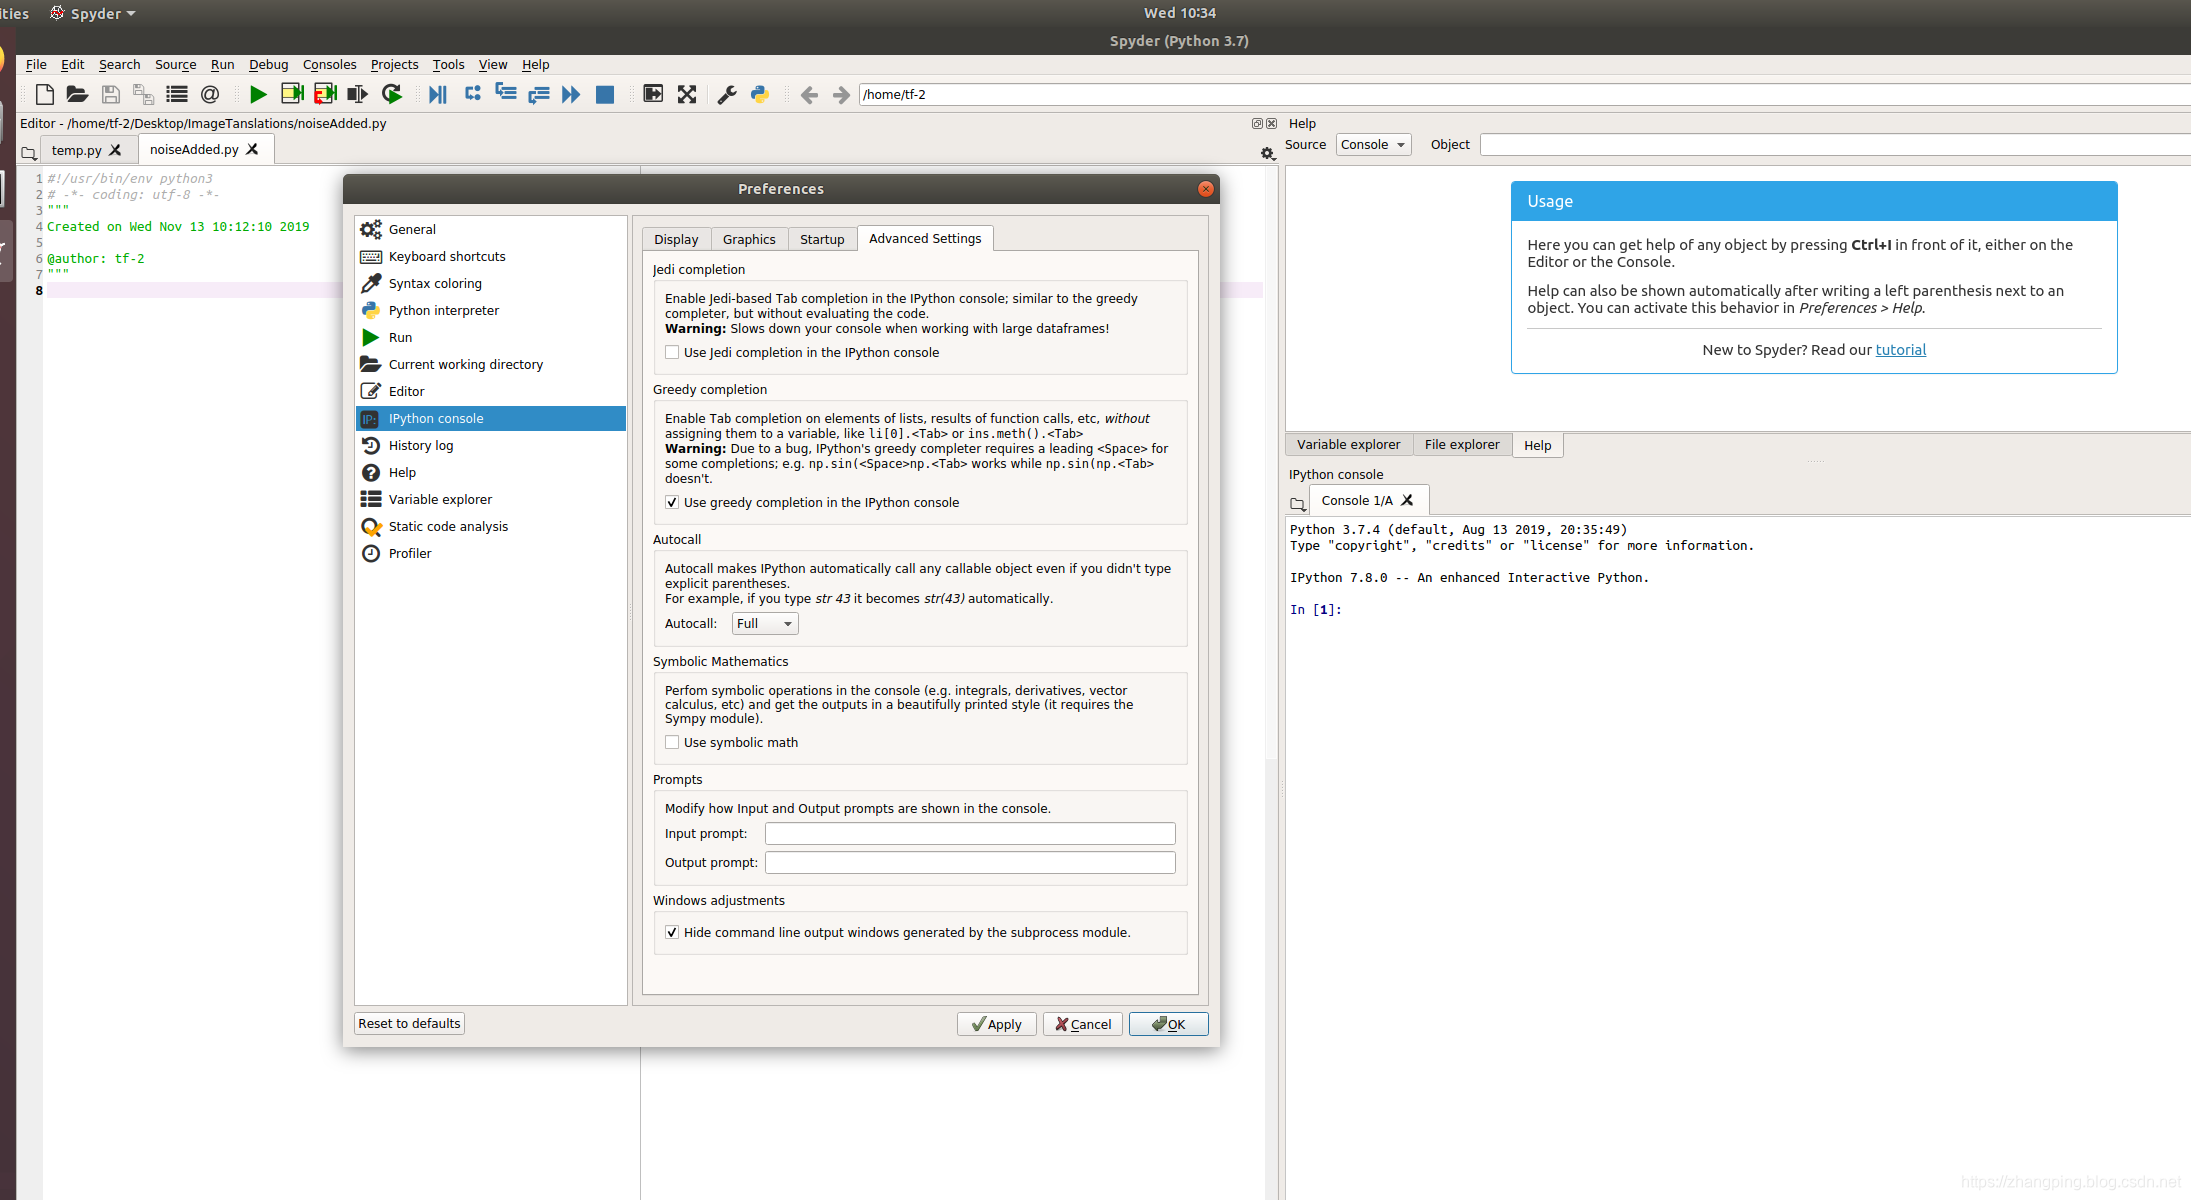Expand the Spyder app menu in top bar
The width and height of the screenshot is (2191, 1200).
coord(96,13)
